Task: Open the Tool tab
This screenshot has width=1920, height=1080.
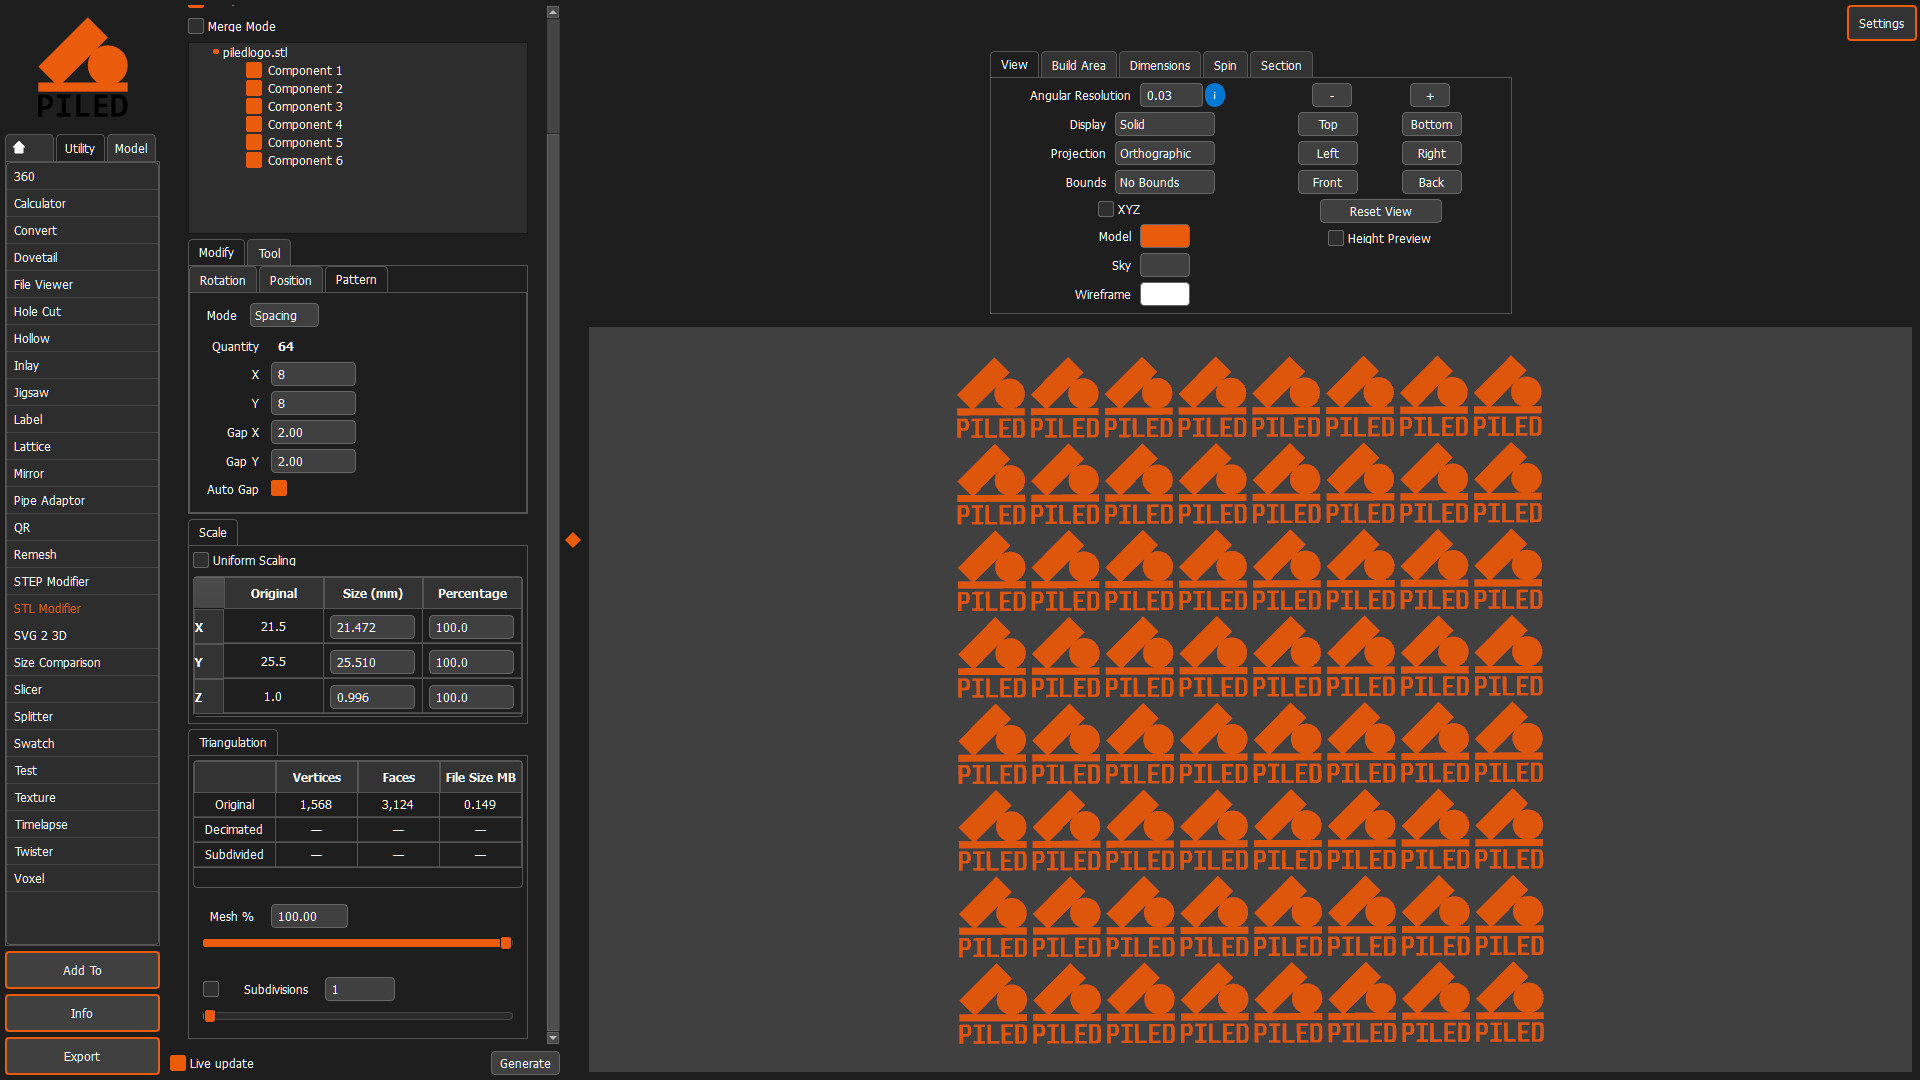Action: coord(270,253)
